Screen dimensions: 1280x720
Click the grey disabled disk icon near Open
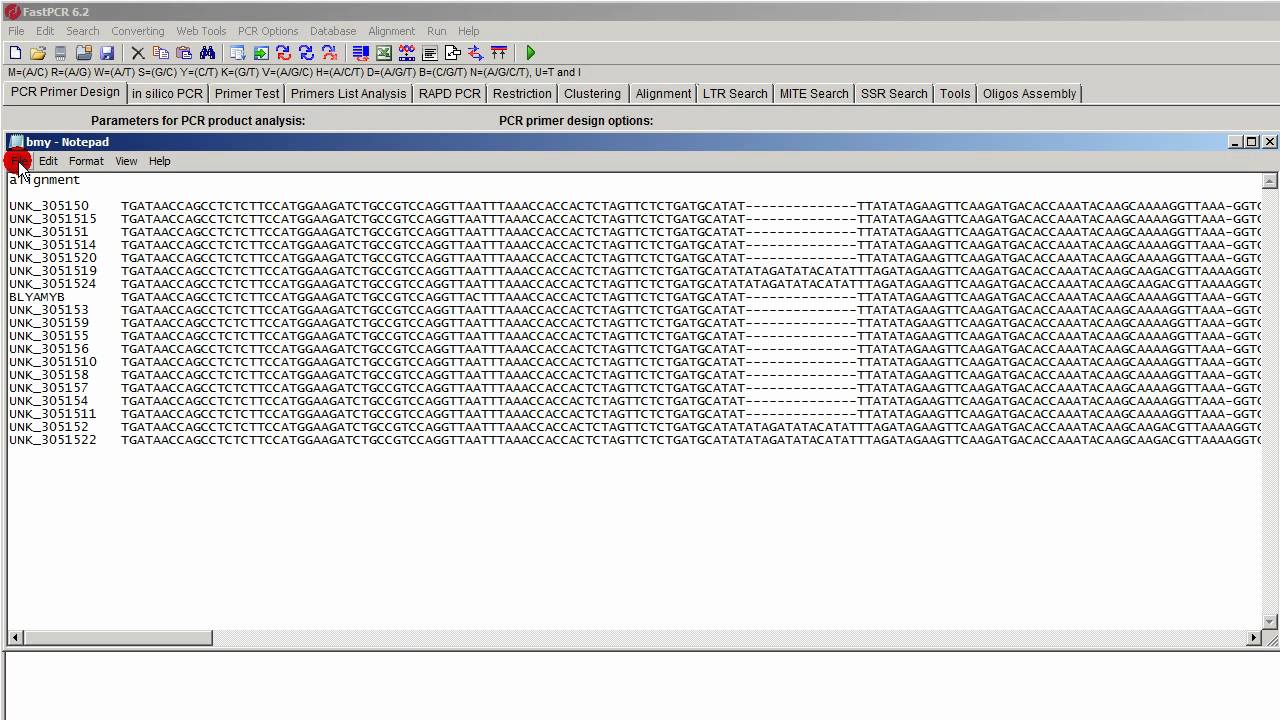click(60, 53)
